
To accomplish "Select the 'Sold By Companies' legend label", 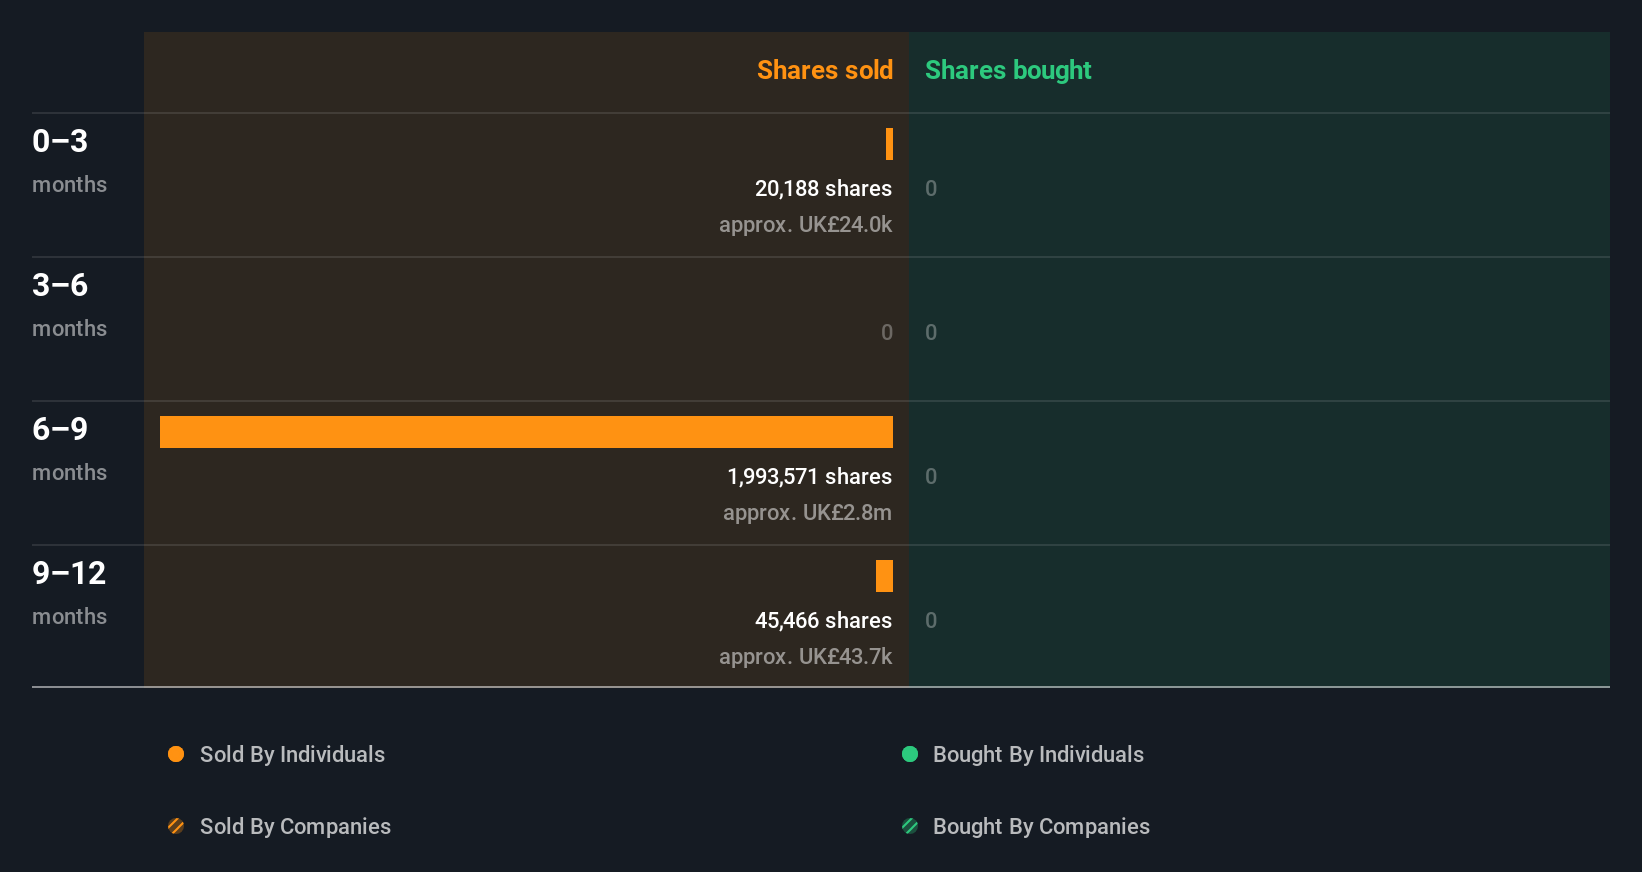I will pos(295,826).
